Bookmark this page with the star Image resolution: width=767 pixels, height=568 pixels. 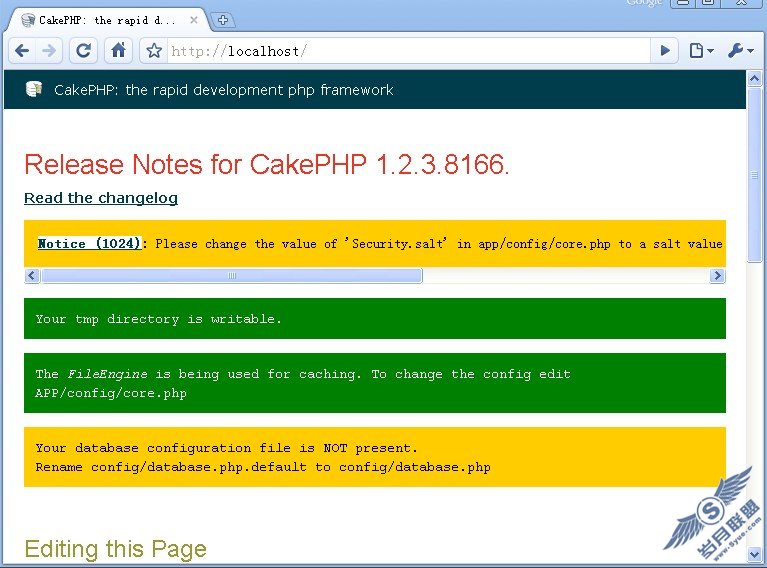point(154,50)
